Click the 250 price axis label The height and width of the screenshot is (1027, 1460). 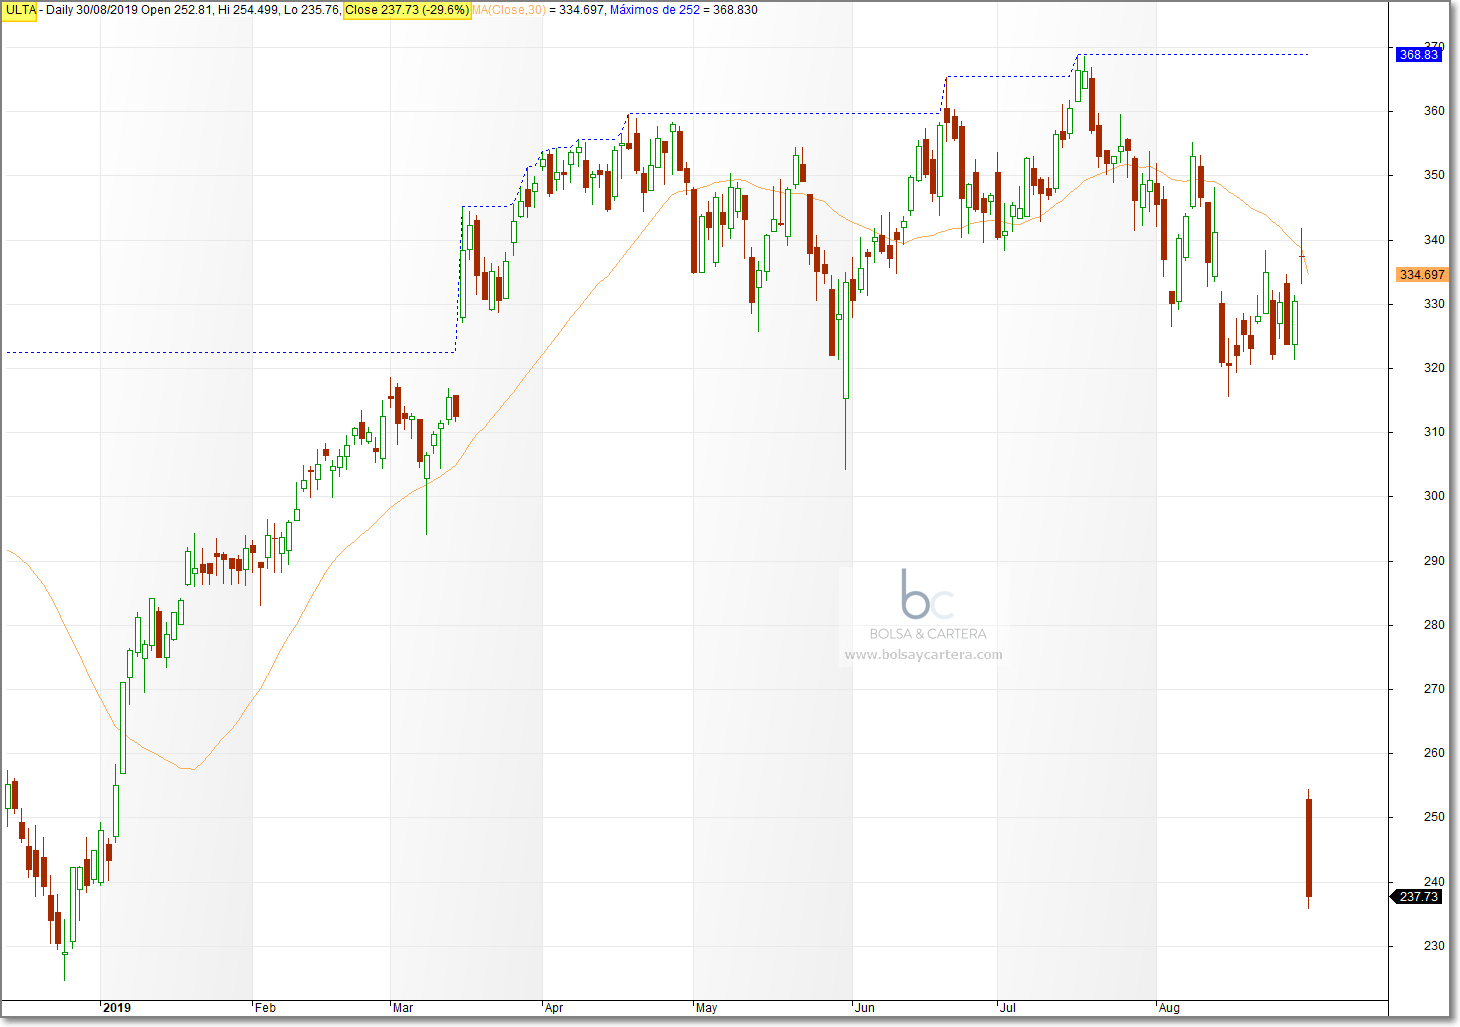click(x=1434, y=817)
